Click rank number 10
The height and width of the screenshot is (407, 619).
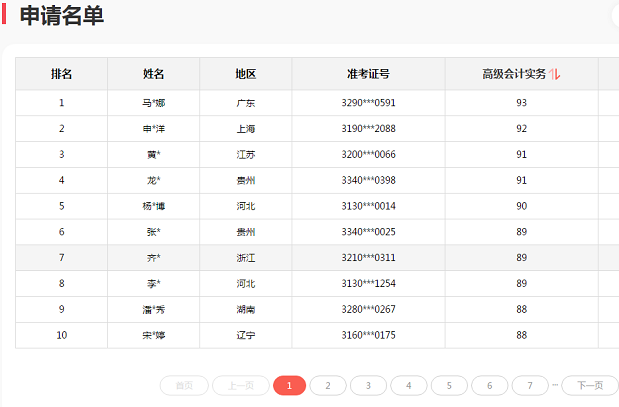pos(62,335)
